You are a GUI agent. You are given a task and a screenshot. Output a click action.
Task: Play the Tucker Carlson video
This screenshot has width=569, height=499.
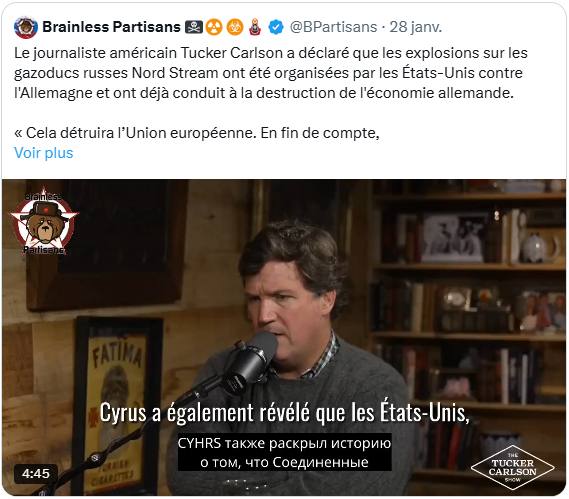coord(284,337)
